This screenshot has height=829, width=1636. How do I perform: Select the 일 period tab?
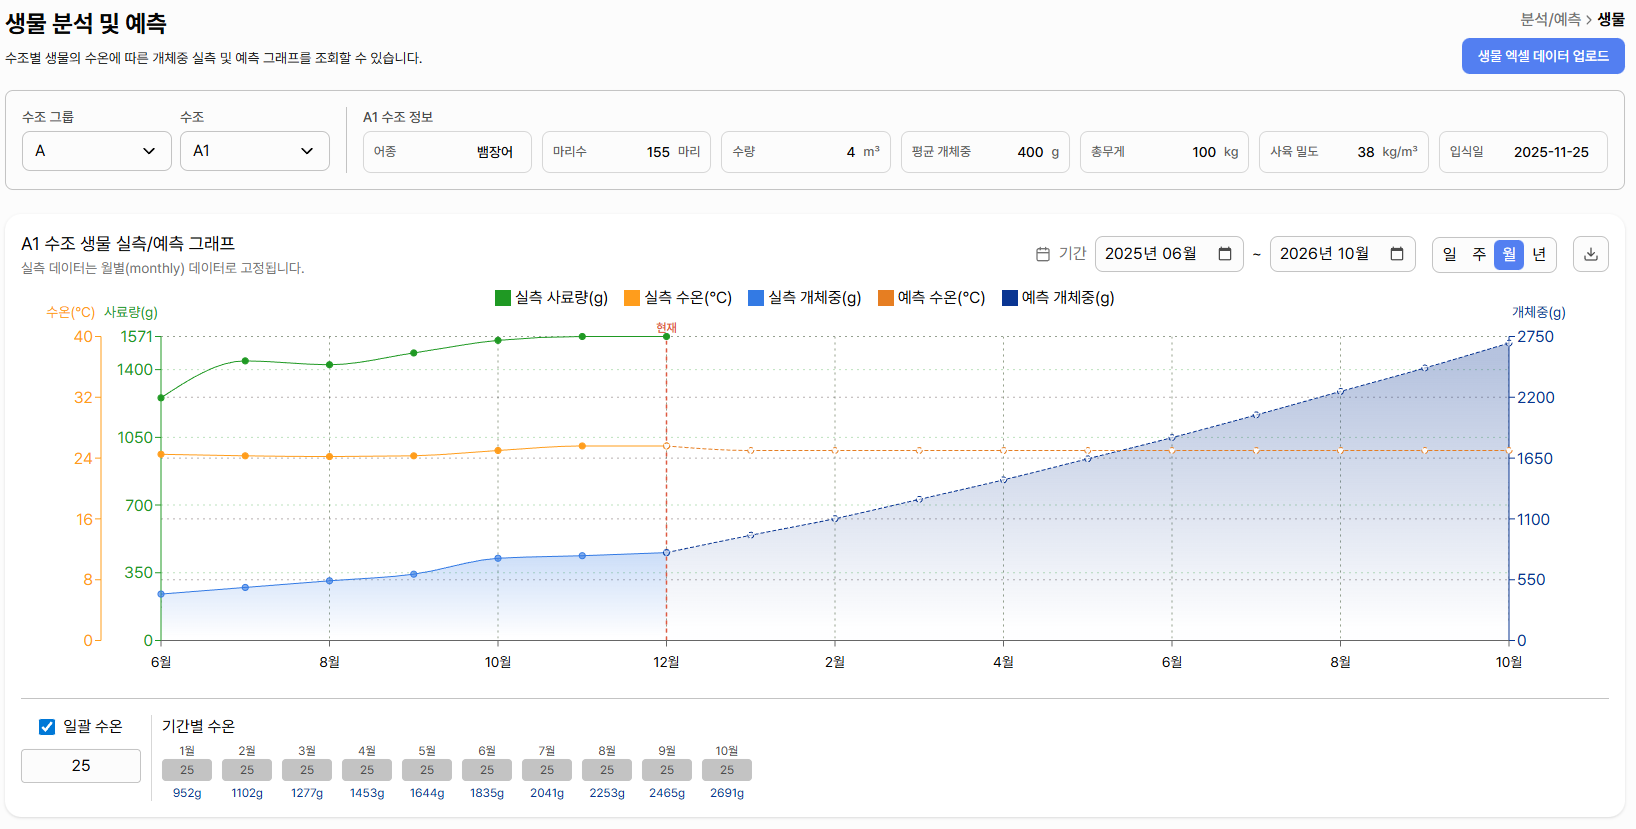[1449, 254]
